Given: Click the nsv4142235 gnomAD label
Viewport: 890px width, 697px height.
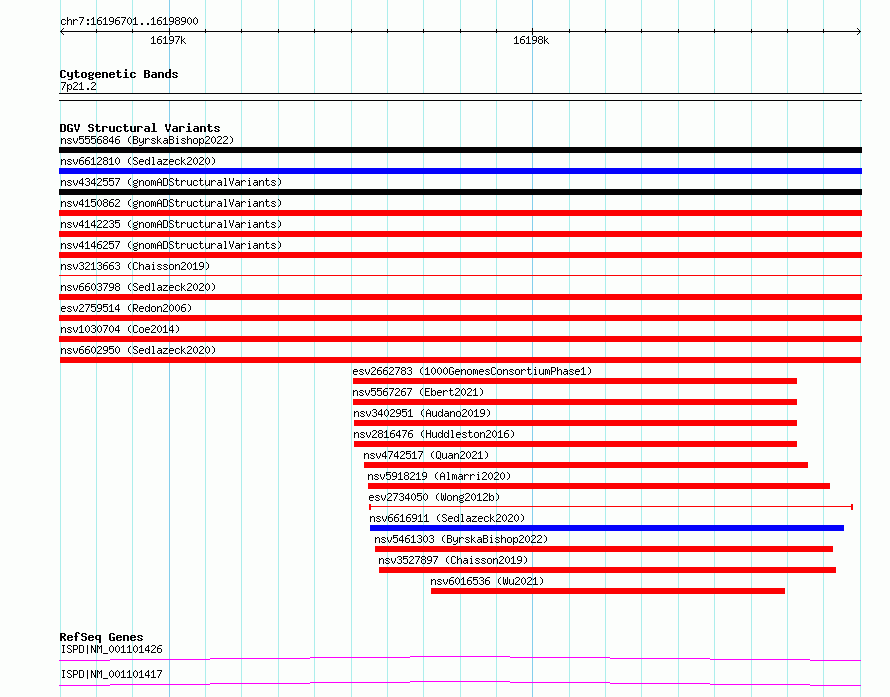Looking at the screenshot, I should (171, 224).
